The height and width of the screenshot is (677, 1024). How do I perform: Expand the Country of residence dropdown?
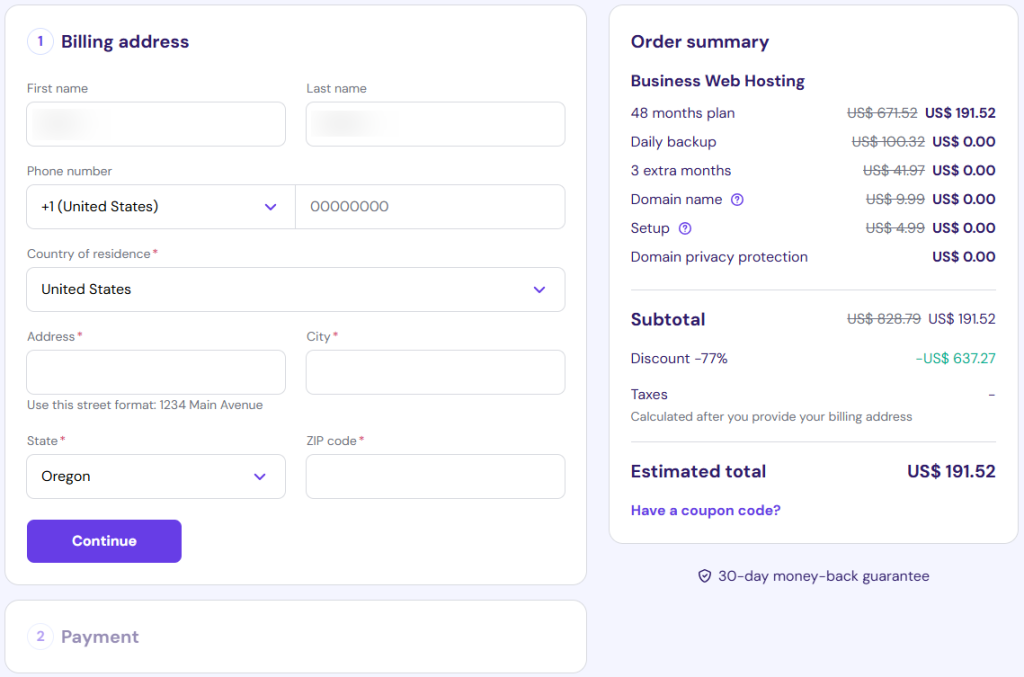pyautogui.click(x=296, y=289)
